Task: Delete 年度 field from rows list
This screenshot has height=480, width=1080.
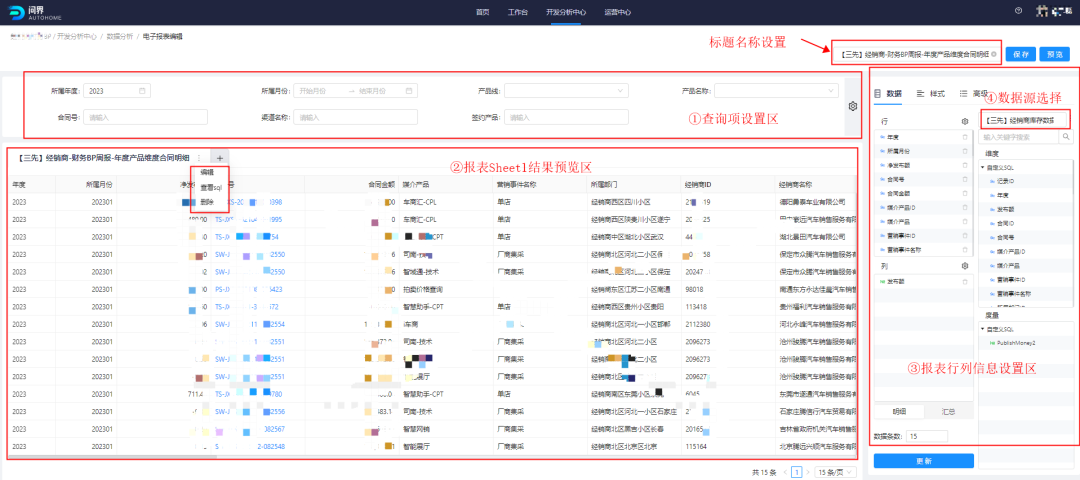Action: click(964, 137)
